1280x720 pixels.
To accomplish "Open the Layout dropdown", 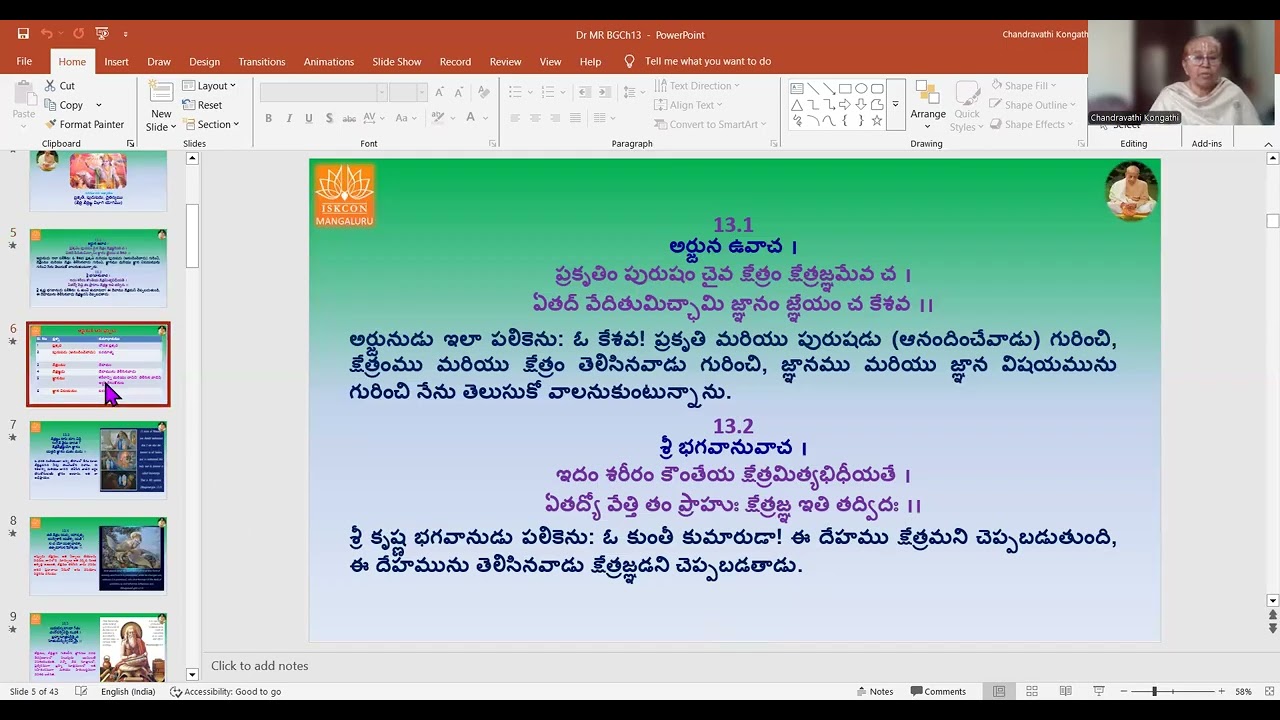I will pyautogui.click(x=209, y=86).
